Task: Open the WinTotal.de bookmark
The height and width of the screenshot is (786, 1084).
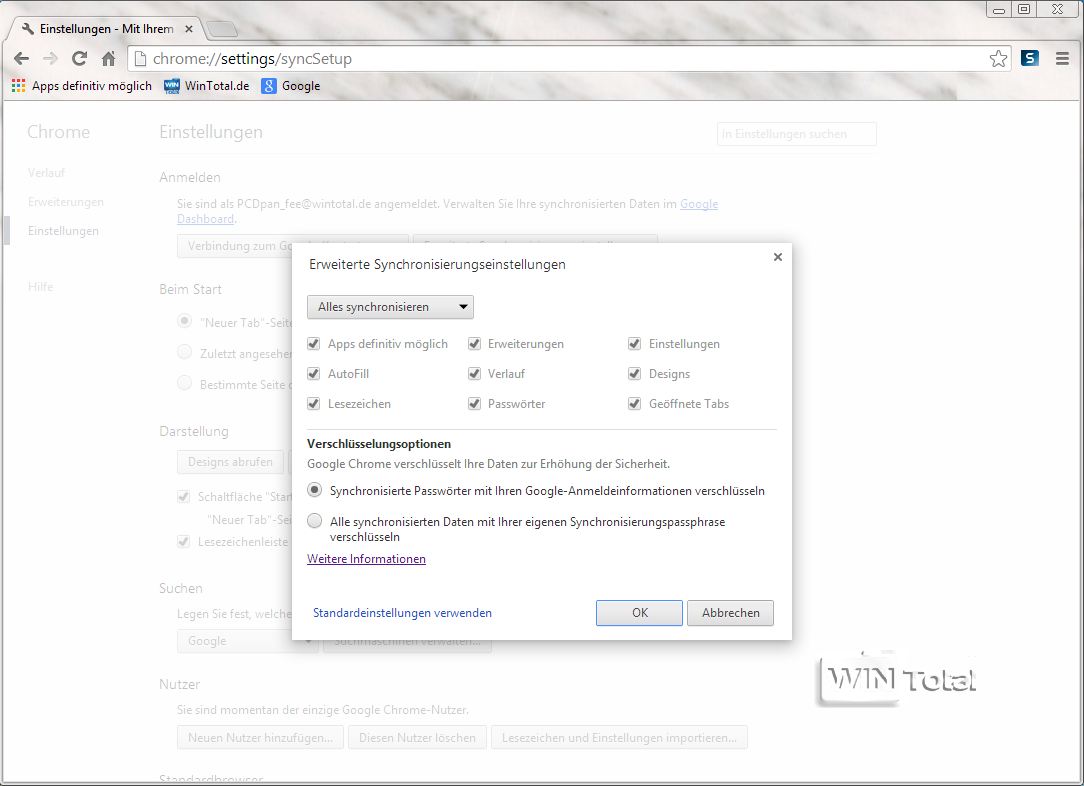Action: pyautogui.click(x=207, y=86)
